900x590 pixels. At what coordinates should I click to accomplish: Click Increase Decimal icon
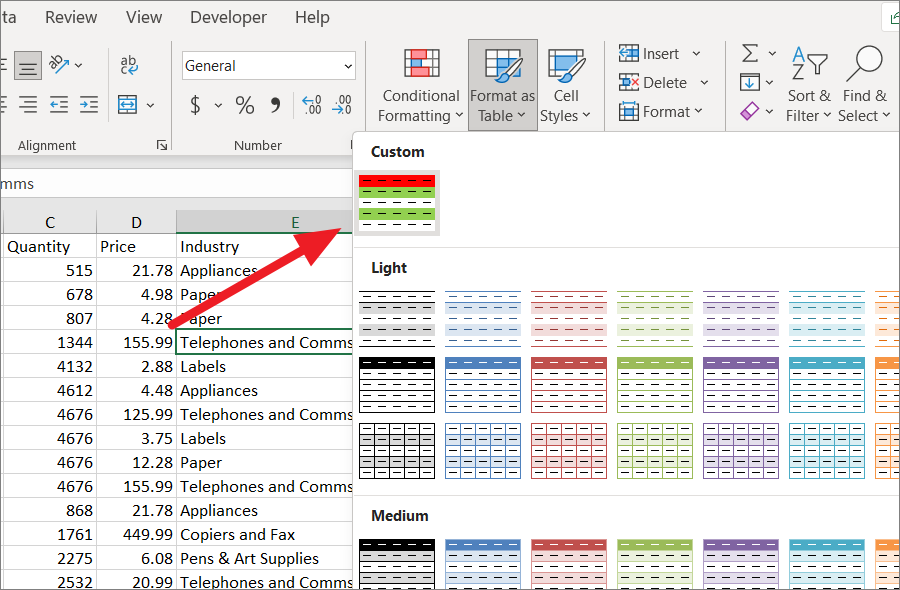click(311, 105)
